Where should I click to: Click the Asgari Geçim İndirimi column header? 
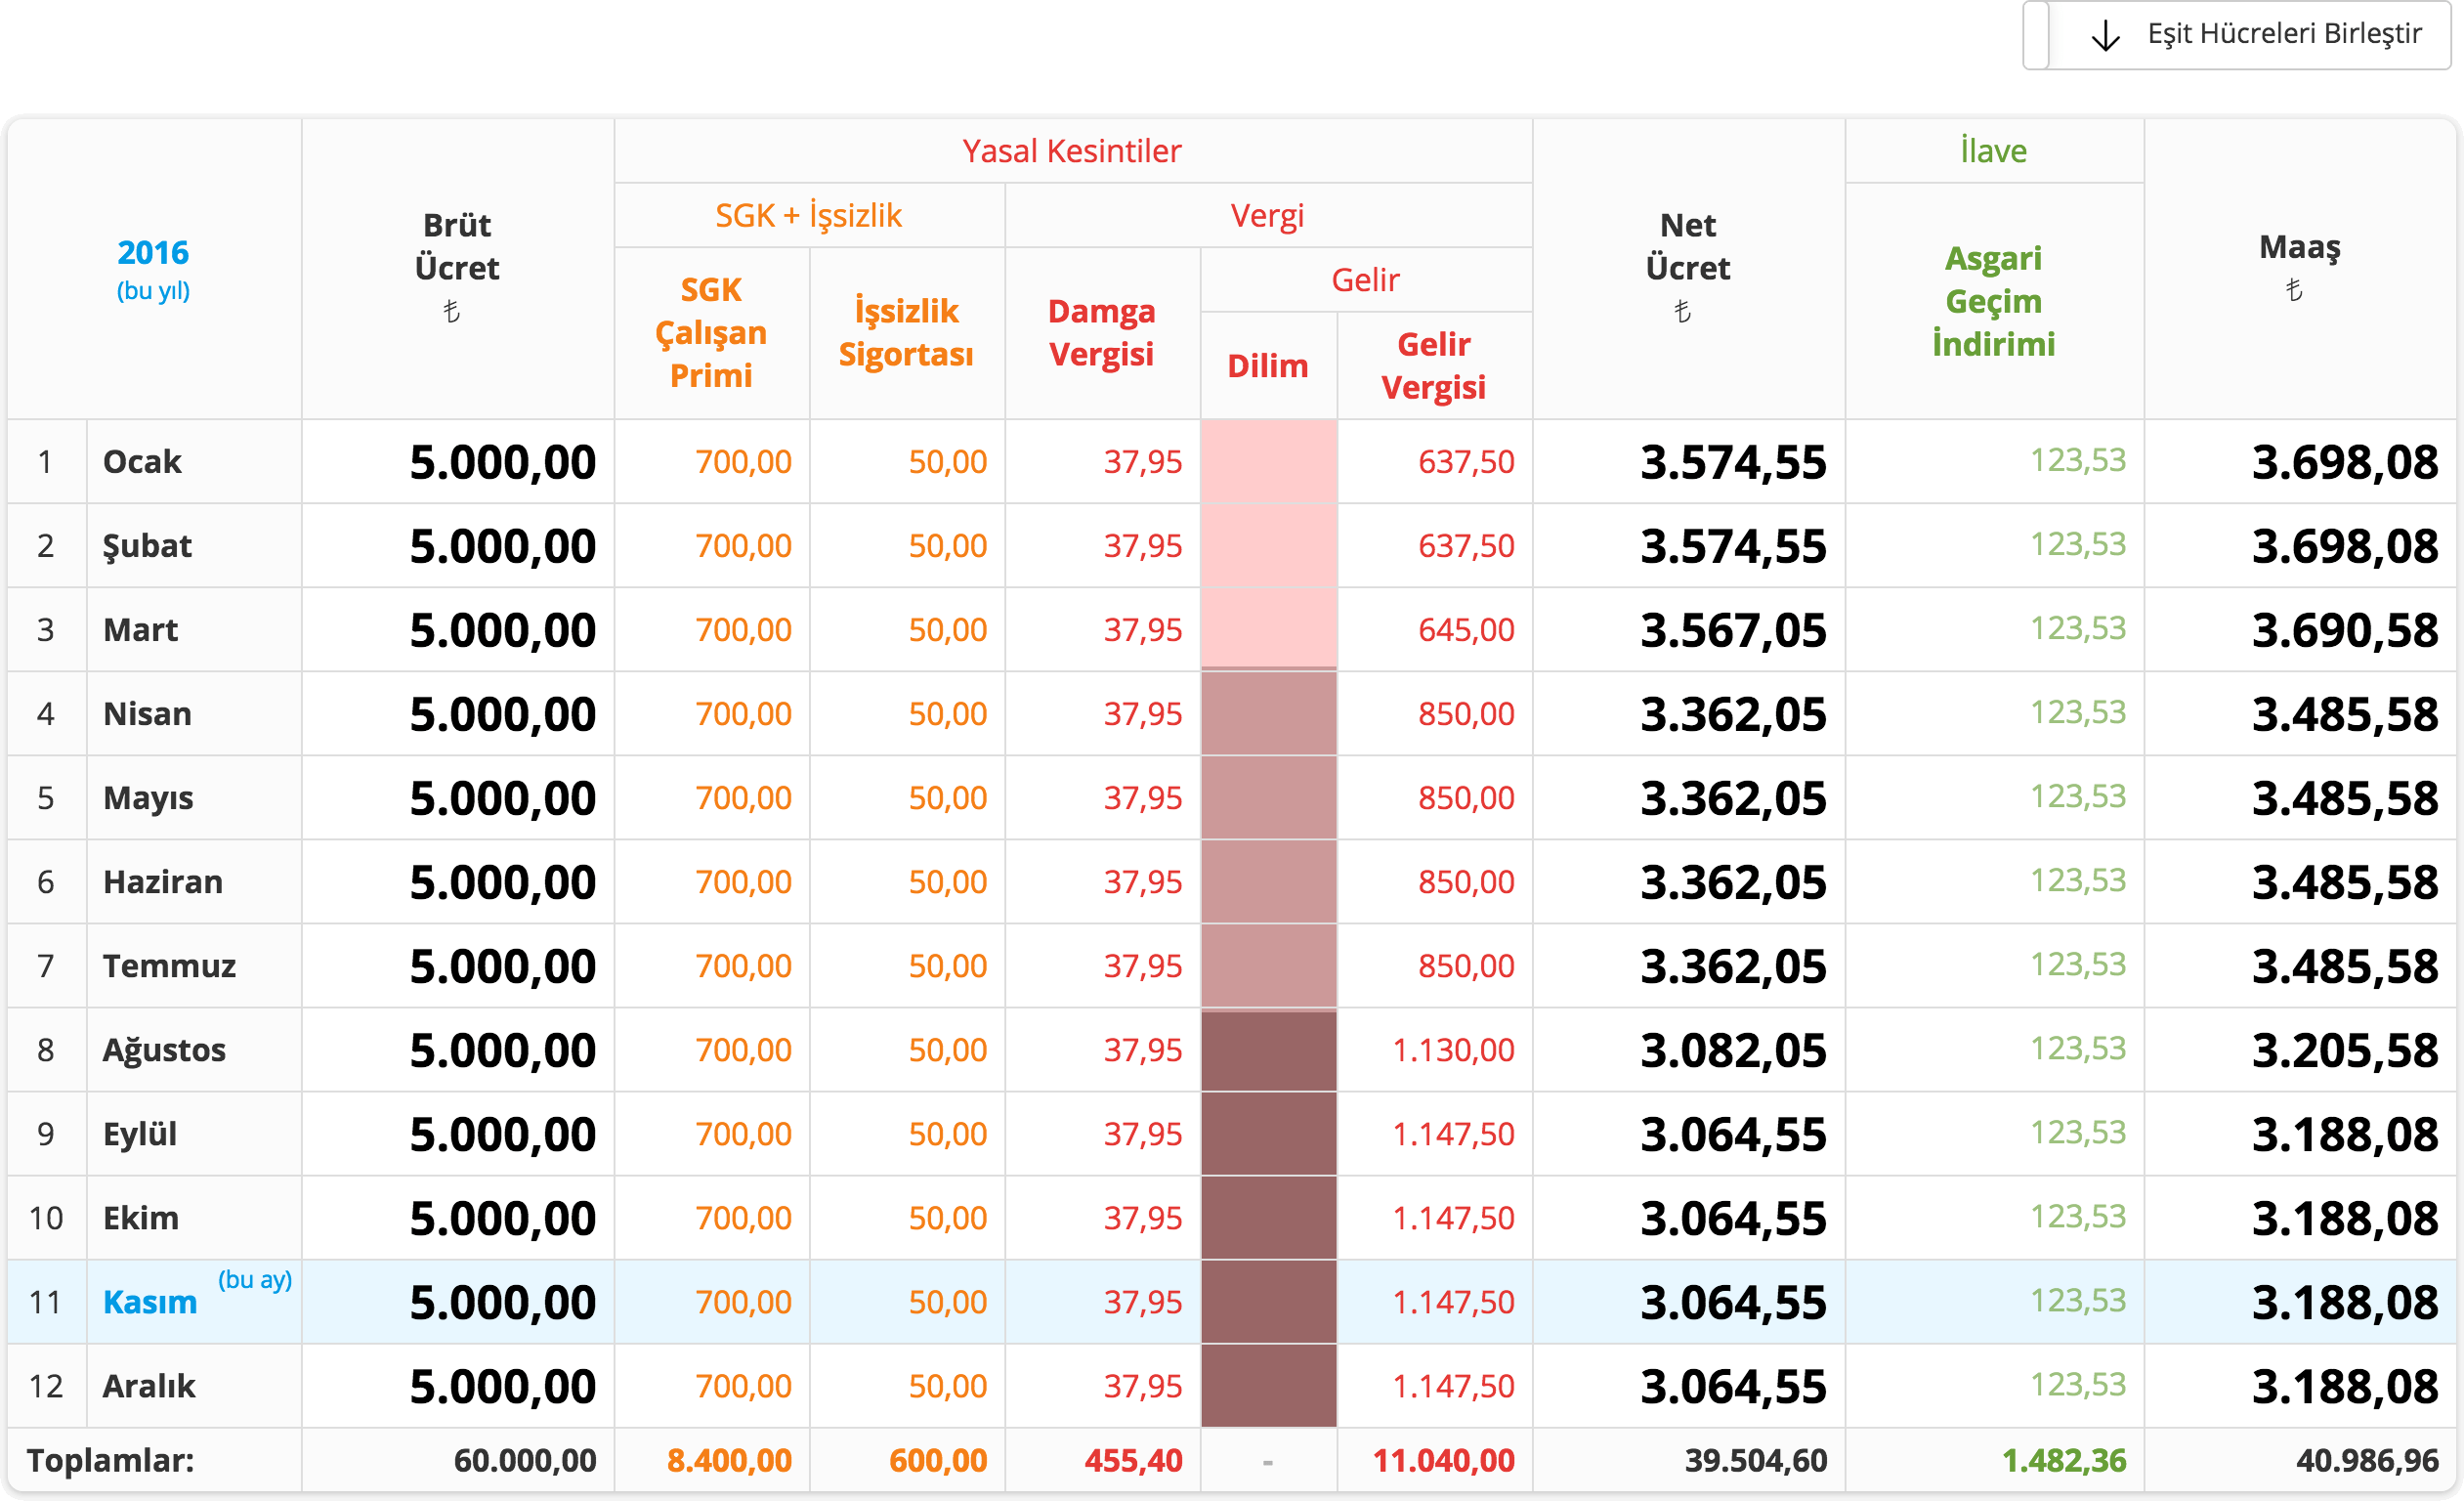pos(1992,301)
